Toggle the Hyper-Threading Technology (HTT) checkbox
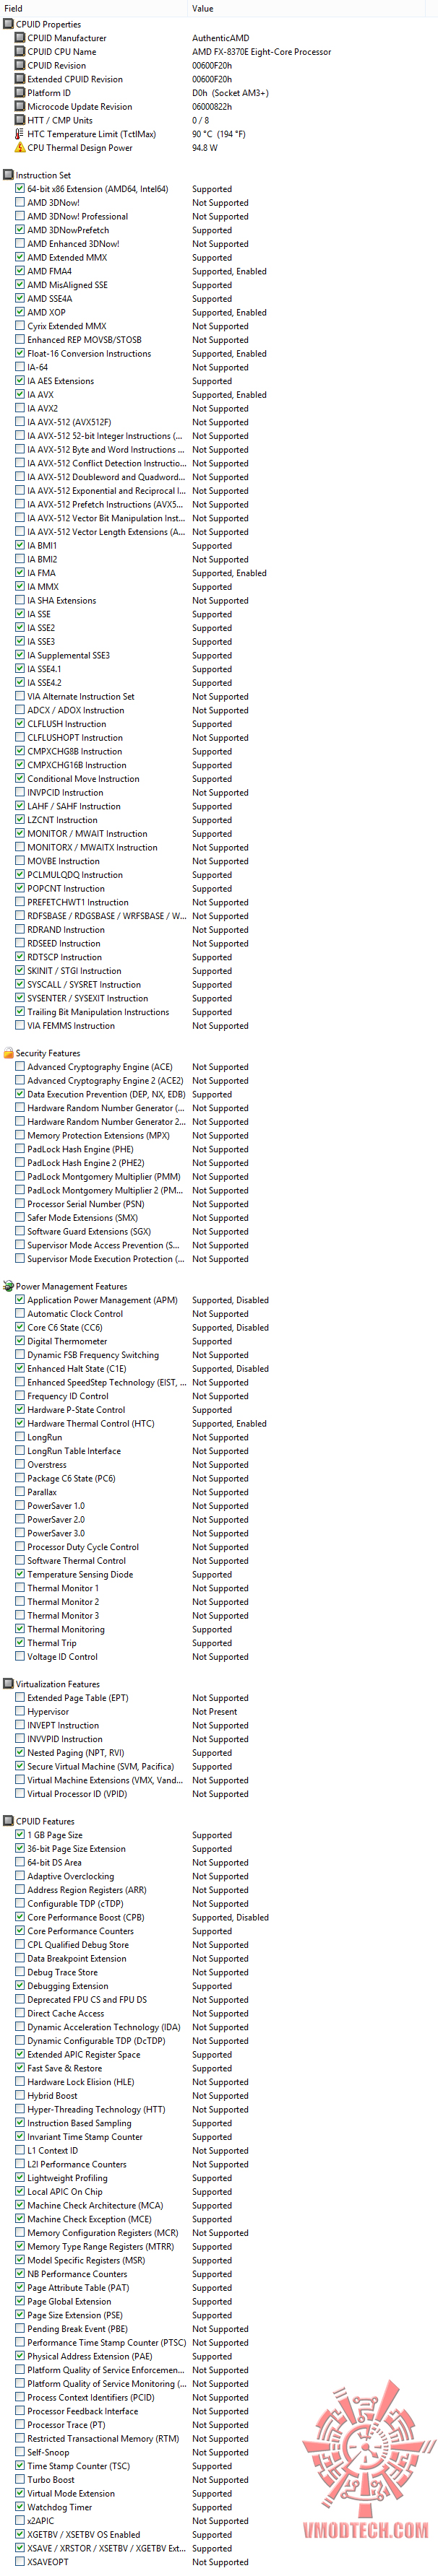Viewport: 438px width, 2576px height. click(20, 2109)
